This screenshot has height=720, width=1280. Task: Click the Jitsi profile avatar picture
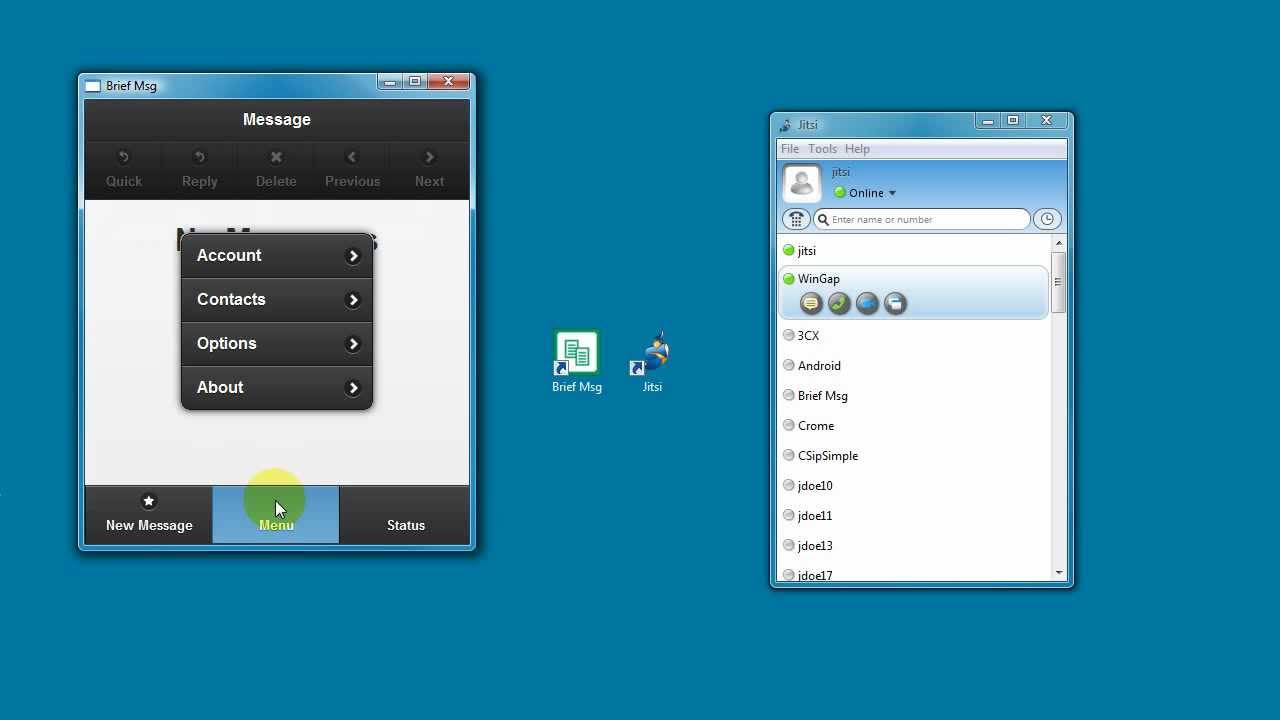(x=802, y=183)
